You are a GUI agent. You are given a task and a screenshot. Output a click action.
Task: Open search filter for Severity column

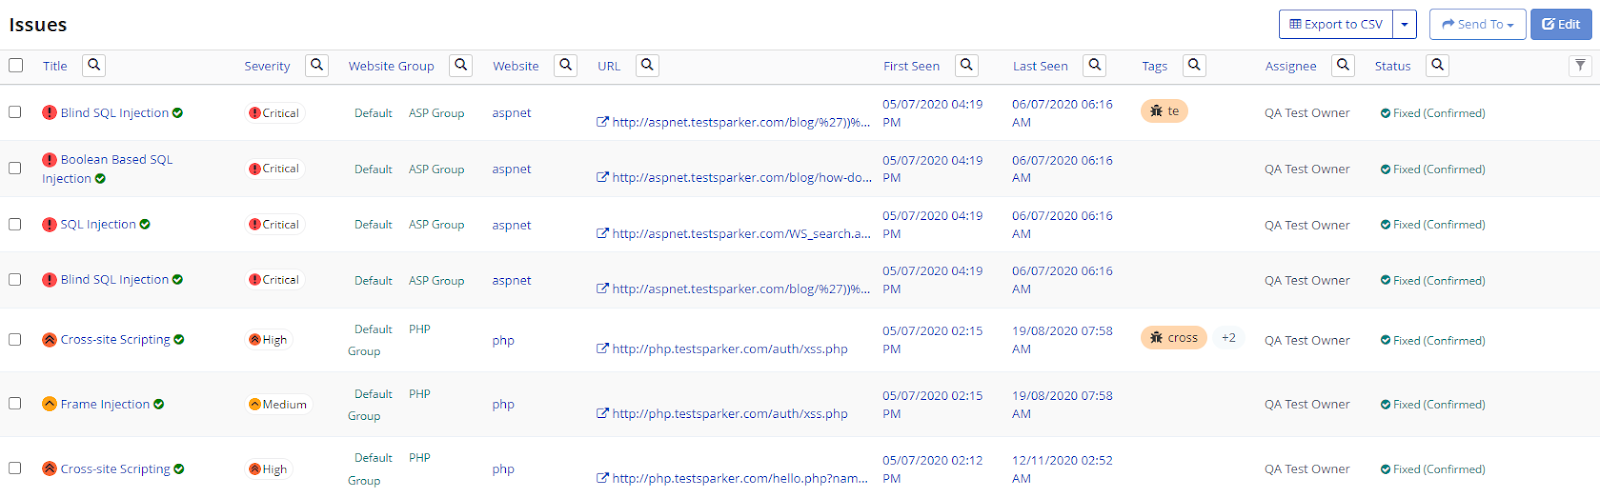(x=317, y=65)
